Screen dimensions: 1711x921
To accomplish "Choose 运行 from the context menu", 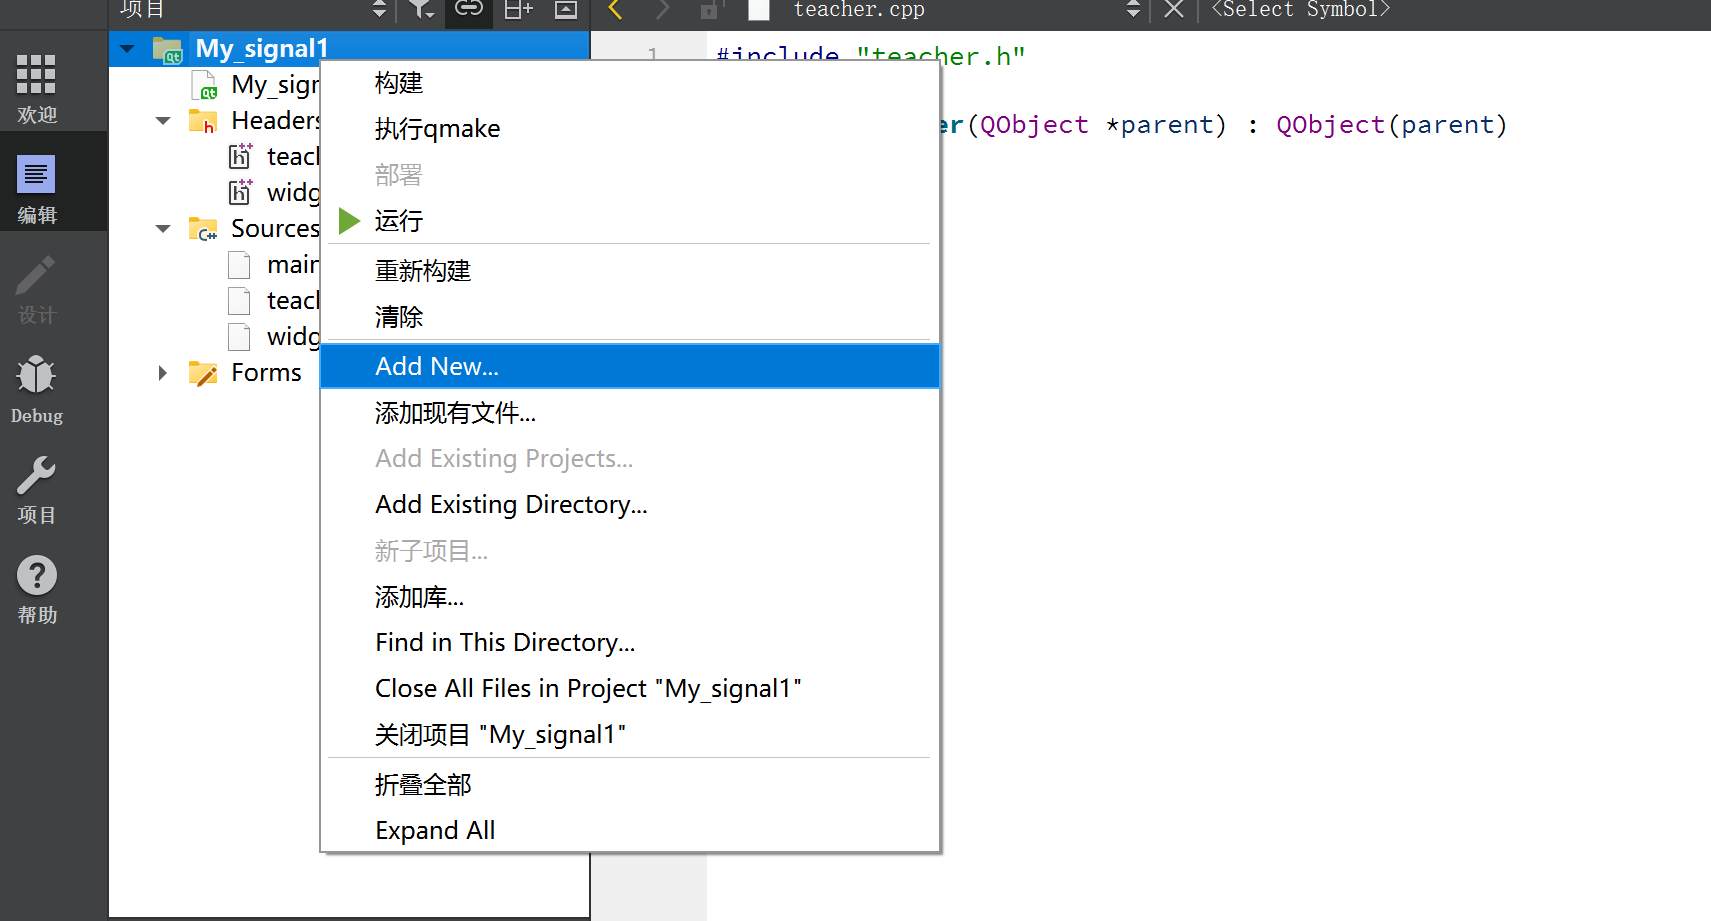I will [629, 221].
